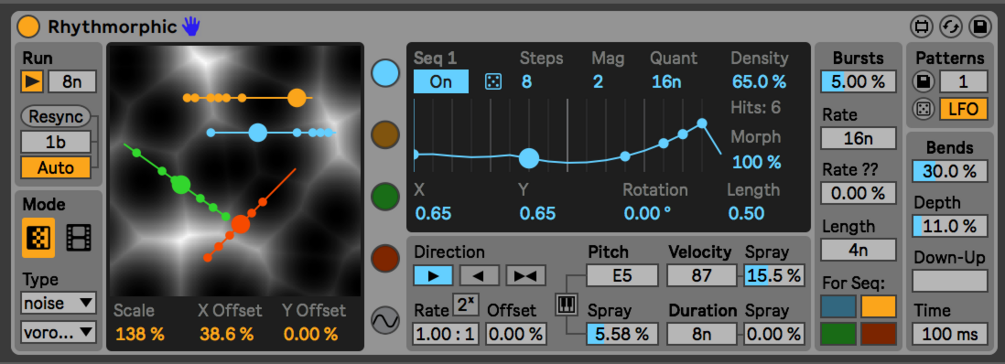Click the piano keyboard icon beside Pitch
The width and height of the screenshot is (1005, 364).
pos(565,305)
